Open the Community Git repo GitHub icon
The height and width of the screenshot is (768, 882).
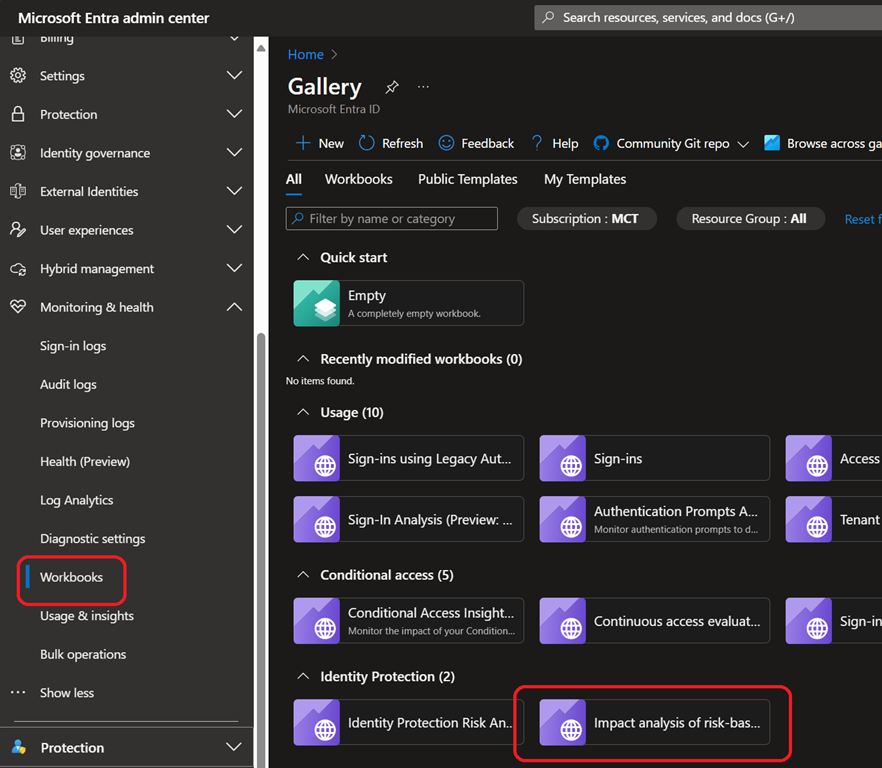601,143
